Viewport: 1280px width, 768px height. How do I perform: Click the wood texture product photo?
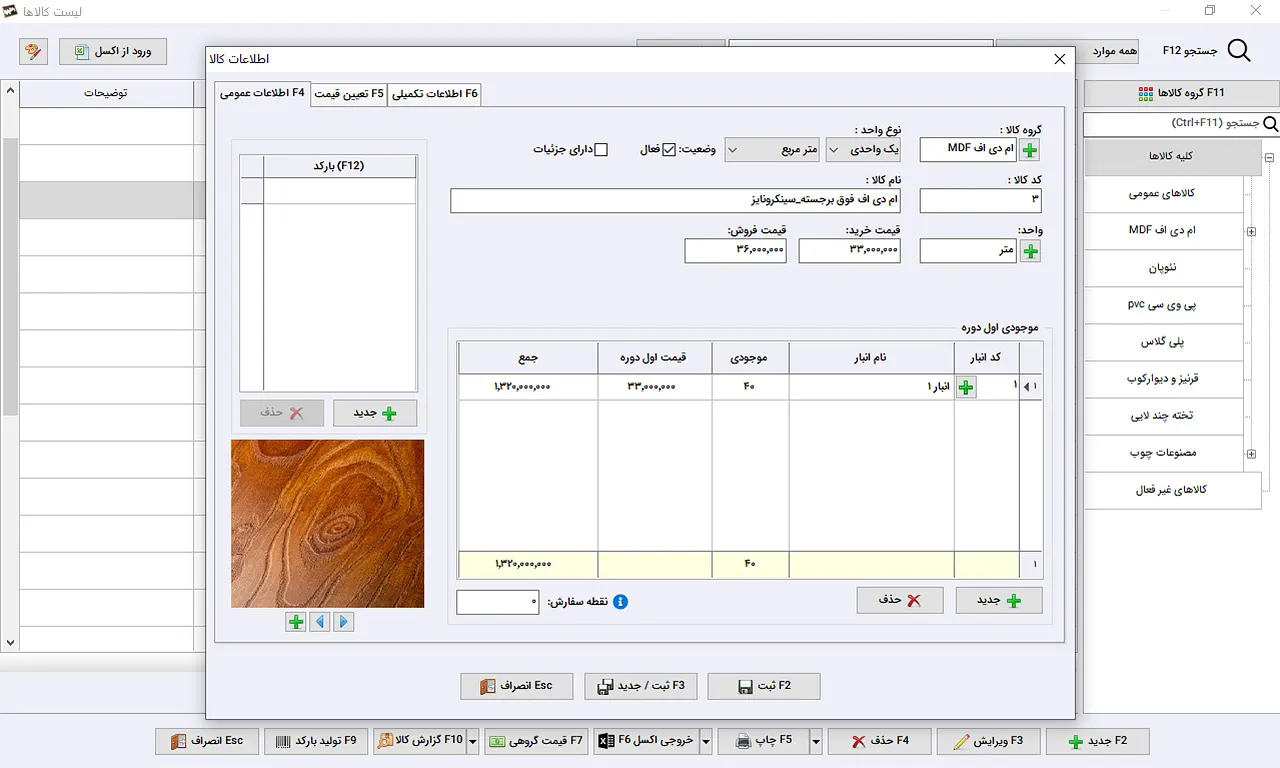[327, 524]
